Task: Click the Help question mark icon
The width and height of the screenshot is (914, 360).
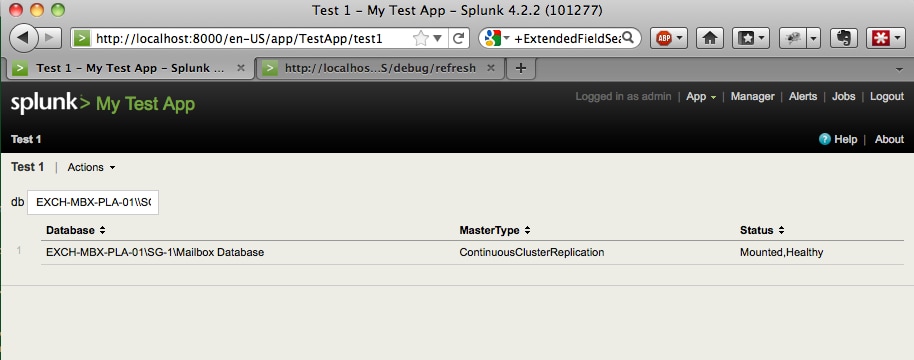Action: tap(824, 139)
